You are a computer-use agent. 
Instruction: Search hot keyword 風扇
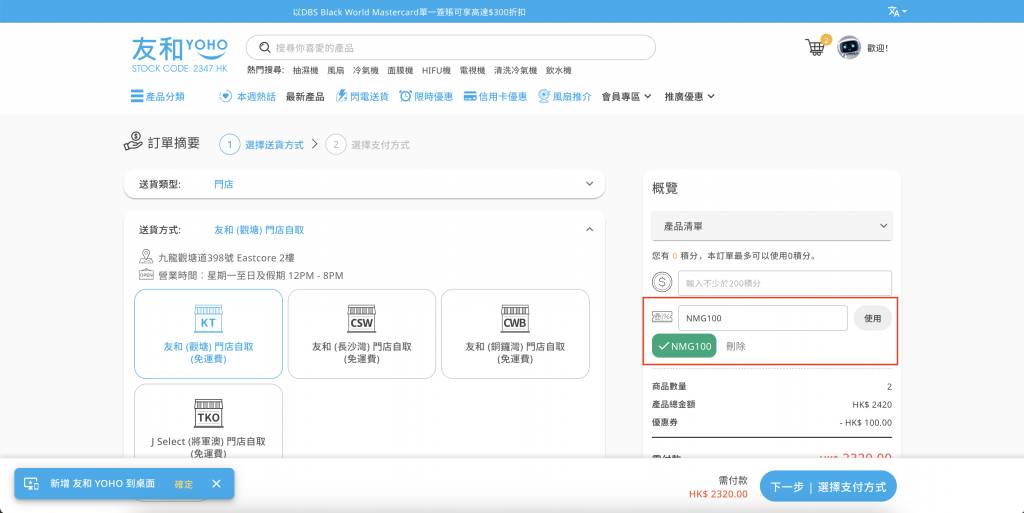(336, 70)
